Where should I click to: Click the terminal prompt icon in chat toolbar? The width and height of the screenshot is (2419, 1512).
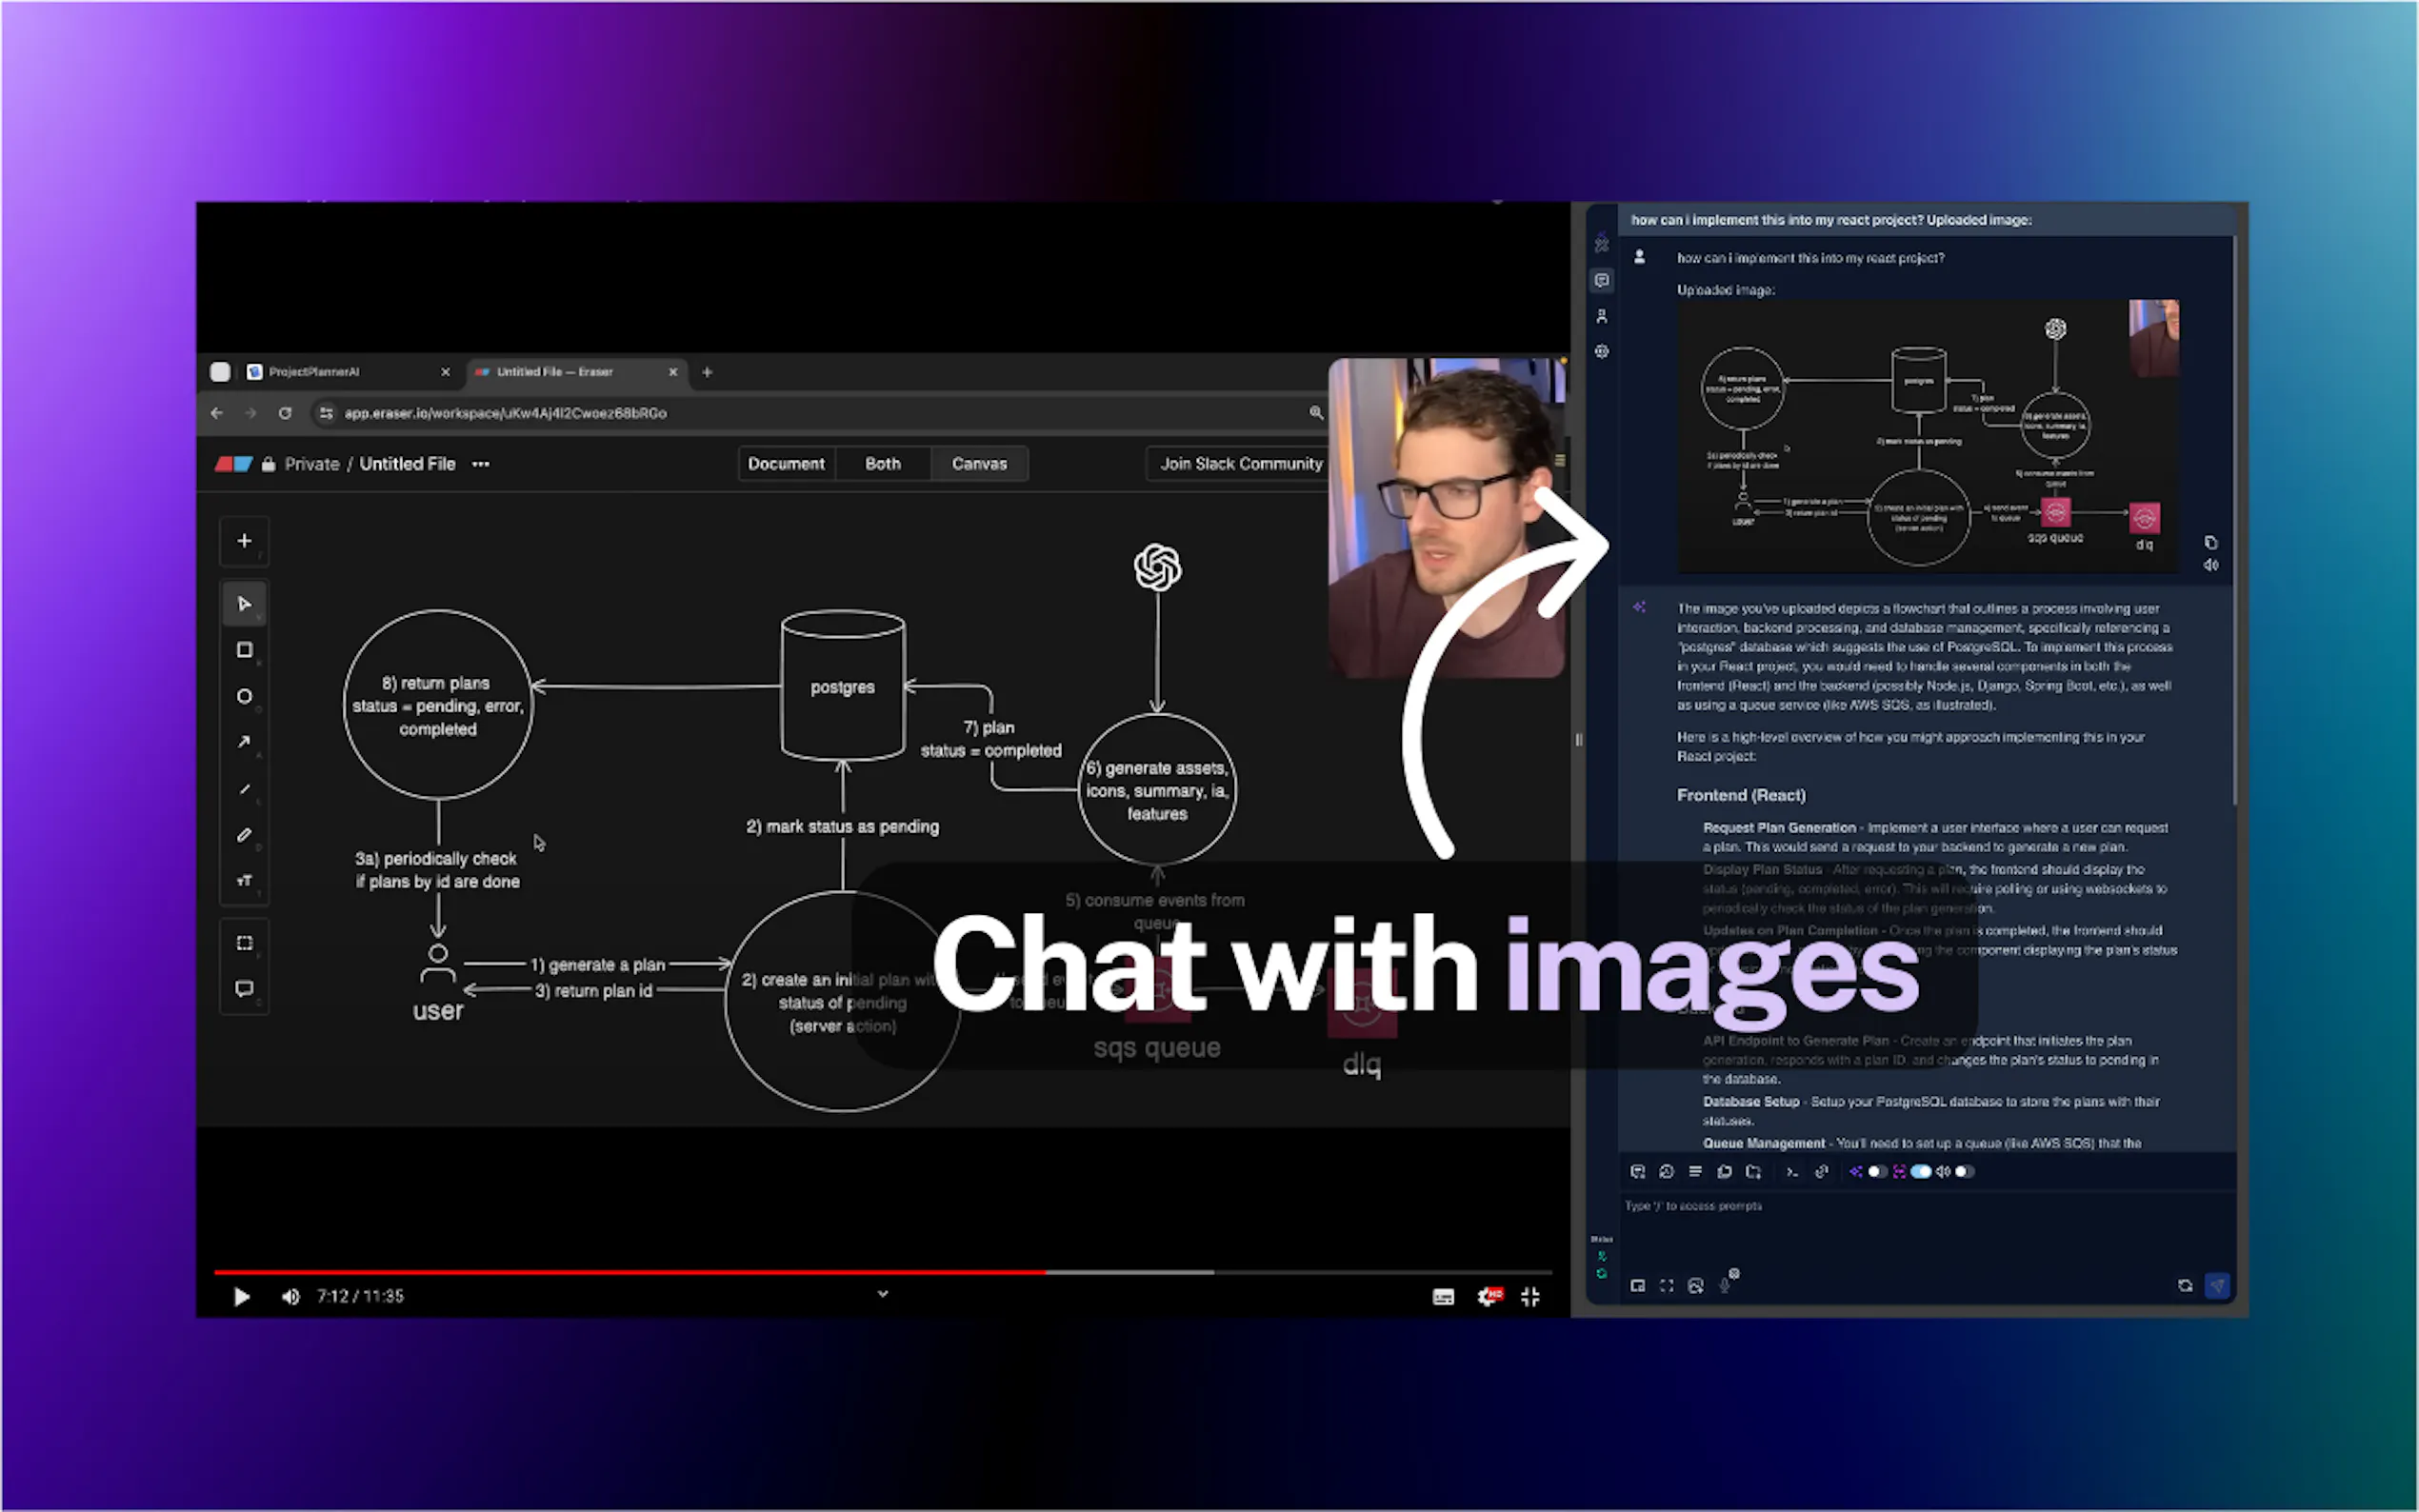click(x=1792, y=1172)
